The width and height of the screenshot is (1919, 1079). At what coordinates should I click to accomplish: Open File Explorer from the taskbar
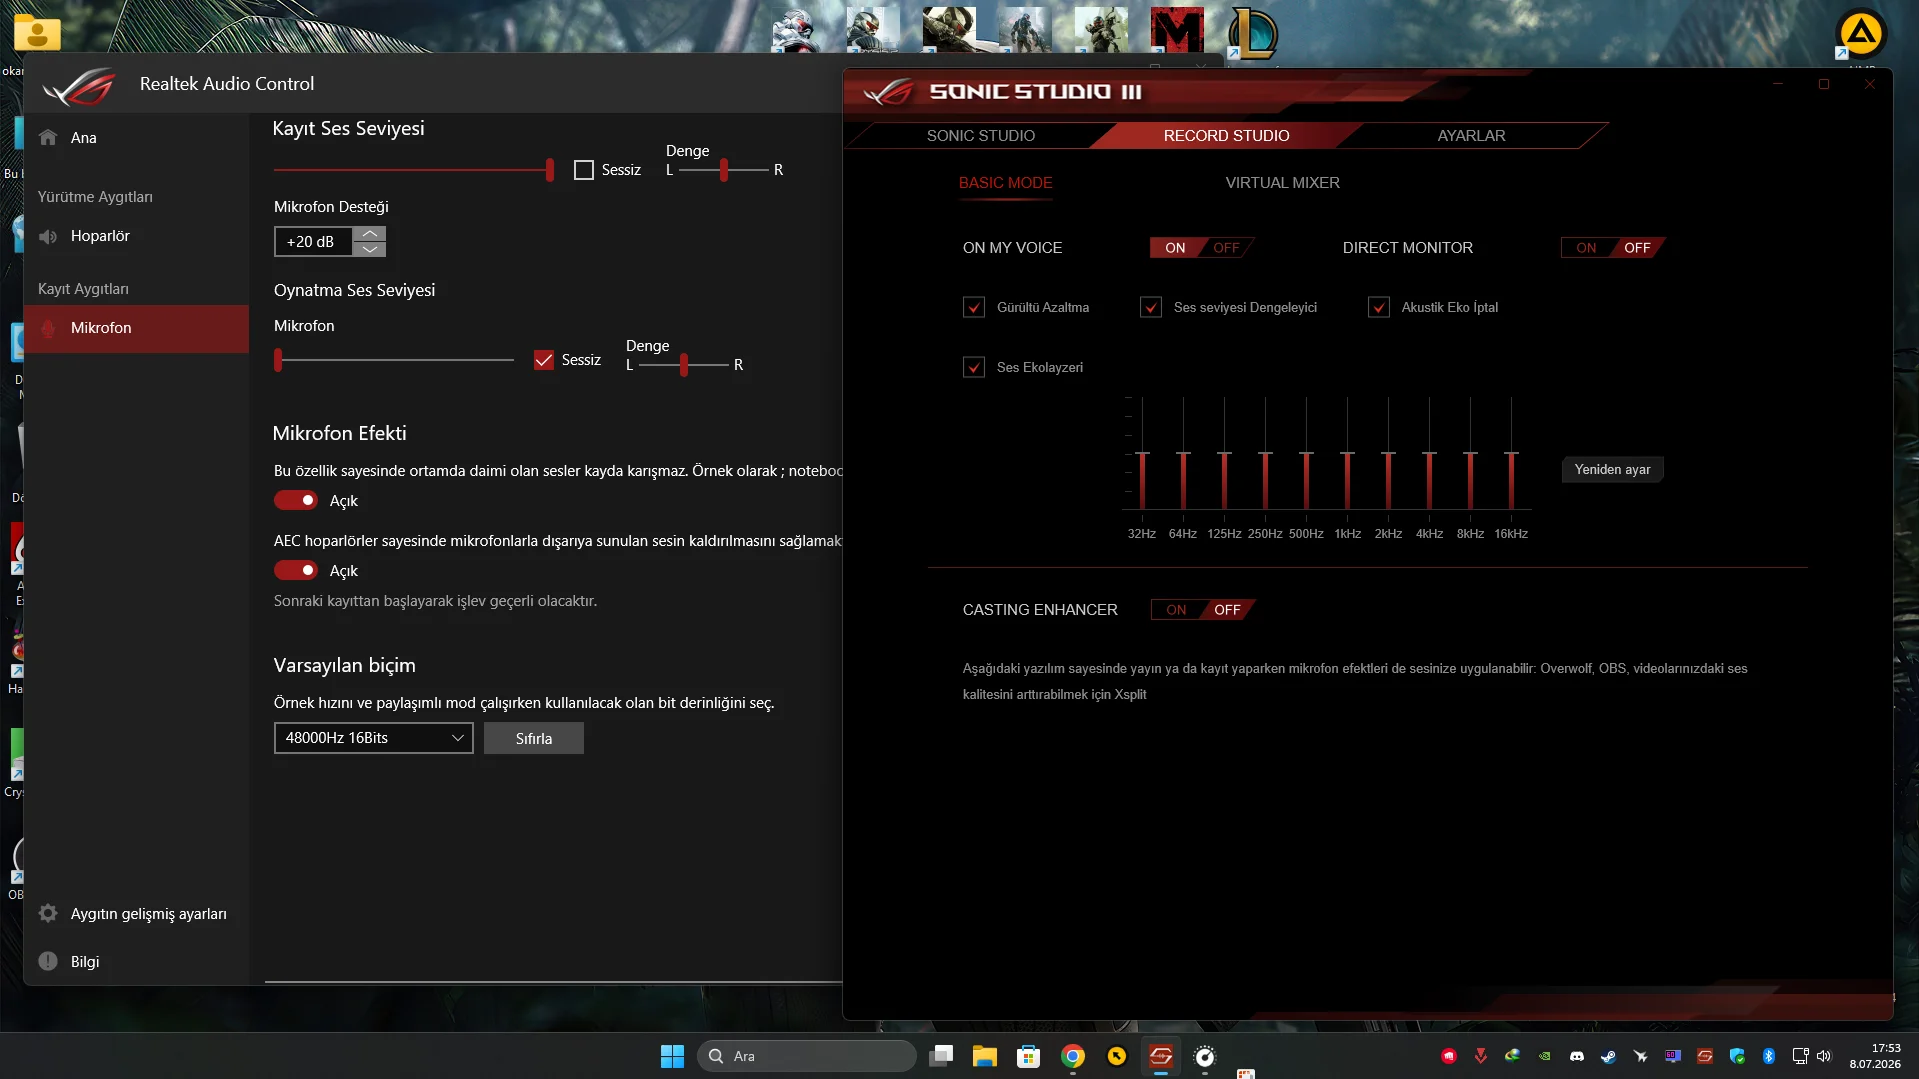(985, 1056)
